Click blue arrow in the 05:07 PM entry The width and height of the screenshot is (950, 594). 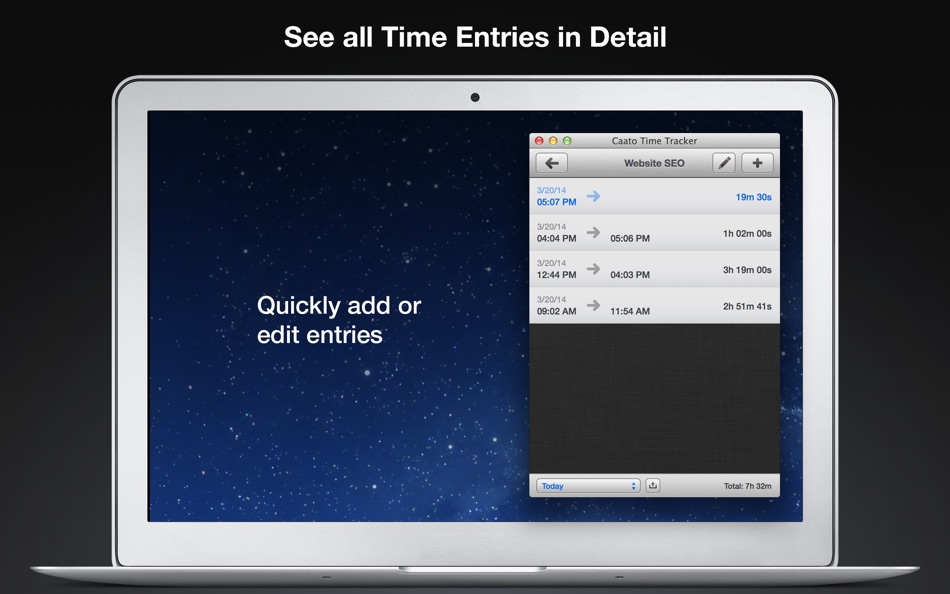click(x=593, y=196)
